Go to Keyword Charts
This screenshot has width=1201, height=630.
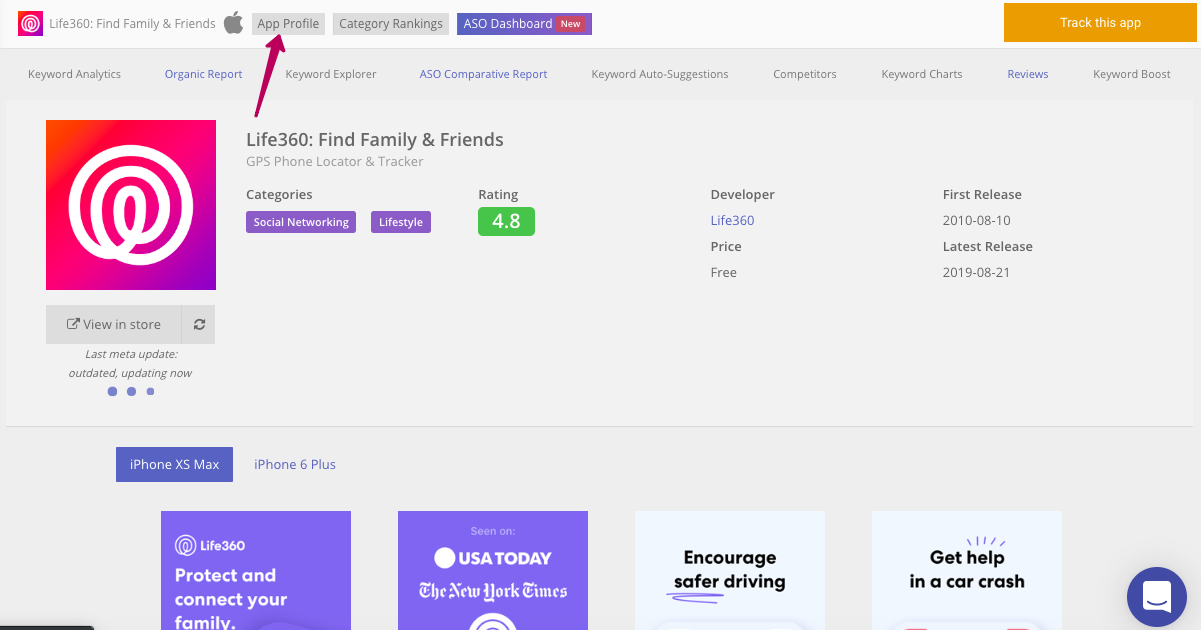[922, 74]
